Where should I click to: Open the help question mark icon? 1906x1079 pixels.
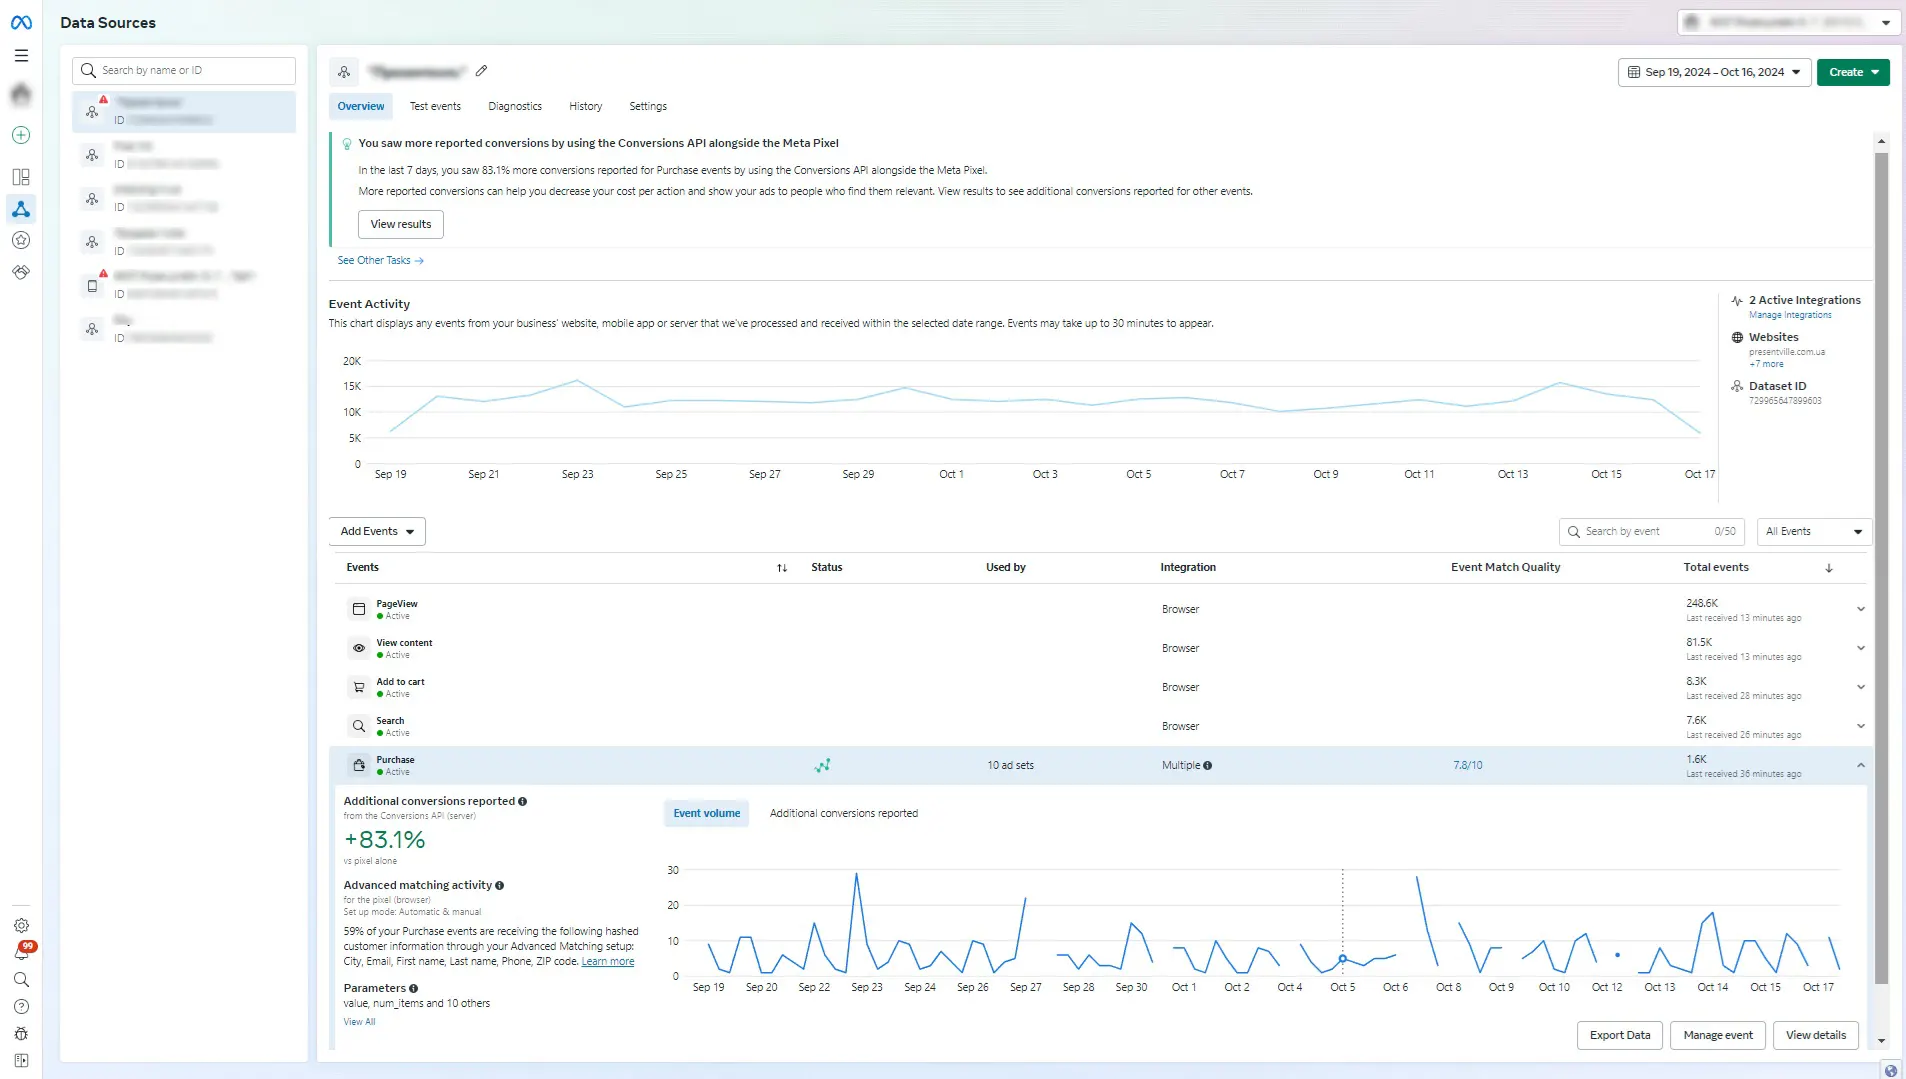[21, 1007]
